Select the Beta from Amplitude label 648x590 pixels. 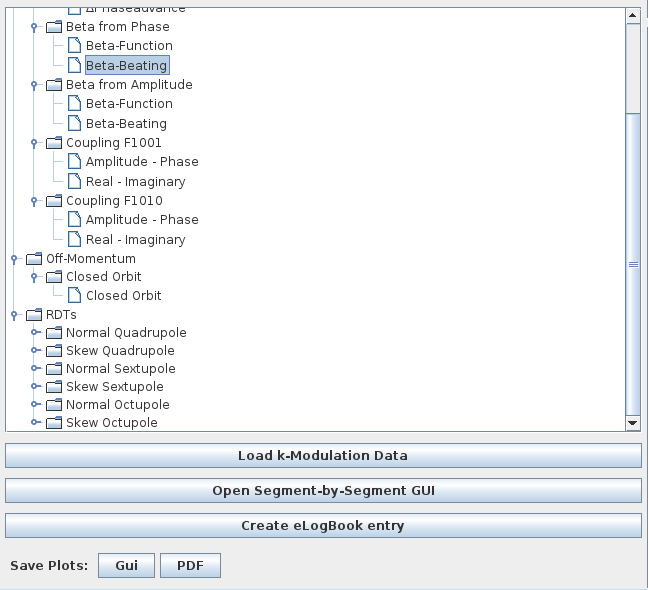click(129, 85)
